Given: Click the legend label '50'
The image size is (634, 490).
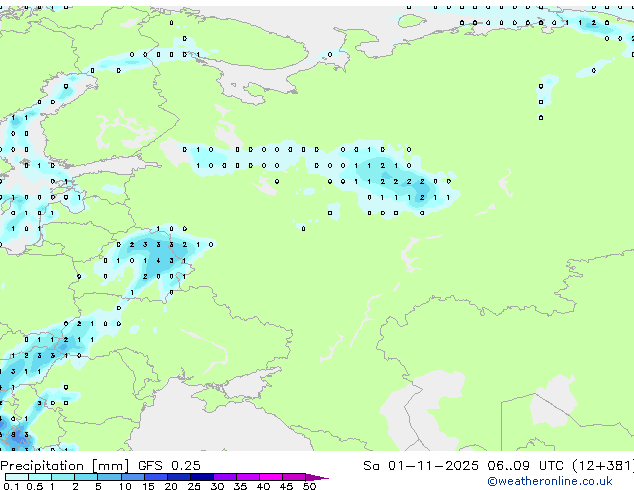Looking at the screenshot, I should pyautogui.click(x=309, y=486).
